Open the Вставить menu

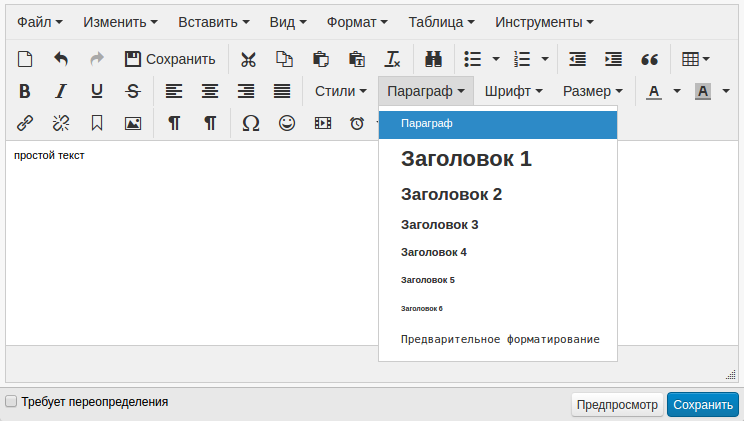pos(214,22)
